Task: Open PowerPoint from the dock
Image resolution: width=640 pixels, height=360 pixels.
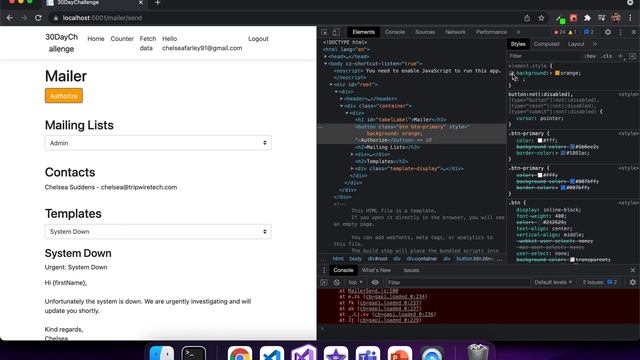Action: coord(400,353)
